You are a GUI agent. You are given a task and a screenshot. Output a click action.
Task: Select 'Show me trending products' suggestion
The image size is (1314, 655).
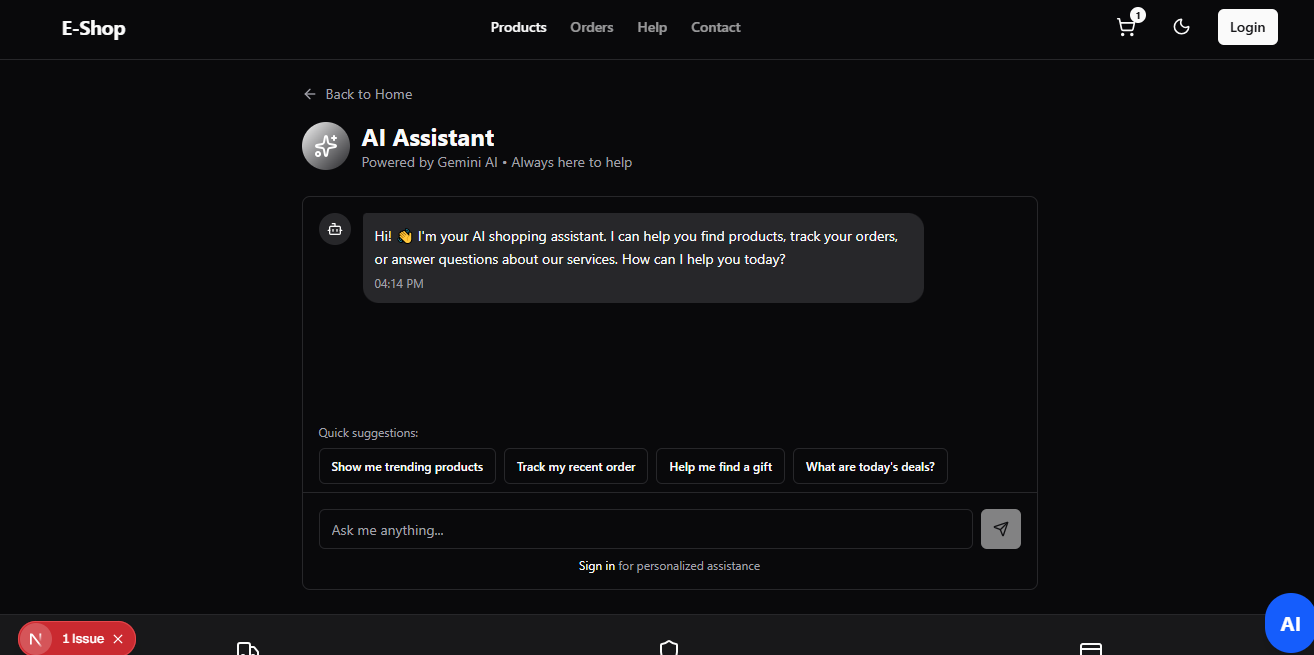pyautogui.click(x=407, y=466)
